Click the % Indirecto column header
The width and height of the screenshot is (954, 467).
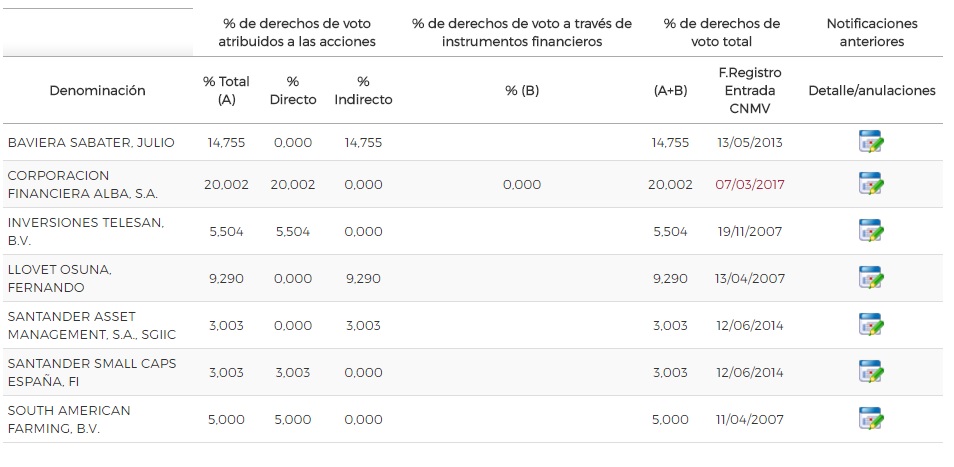[363, 90]
